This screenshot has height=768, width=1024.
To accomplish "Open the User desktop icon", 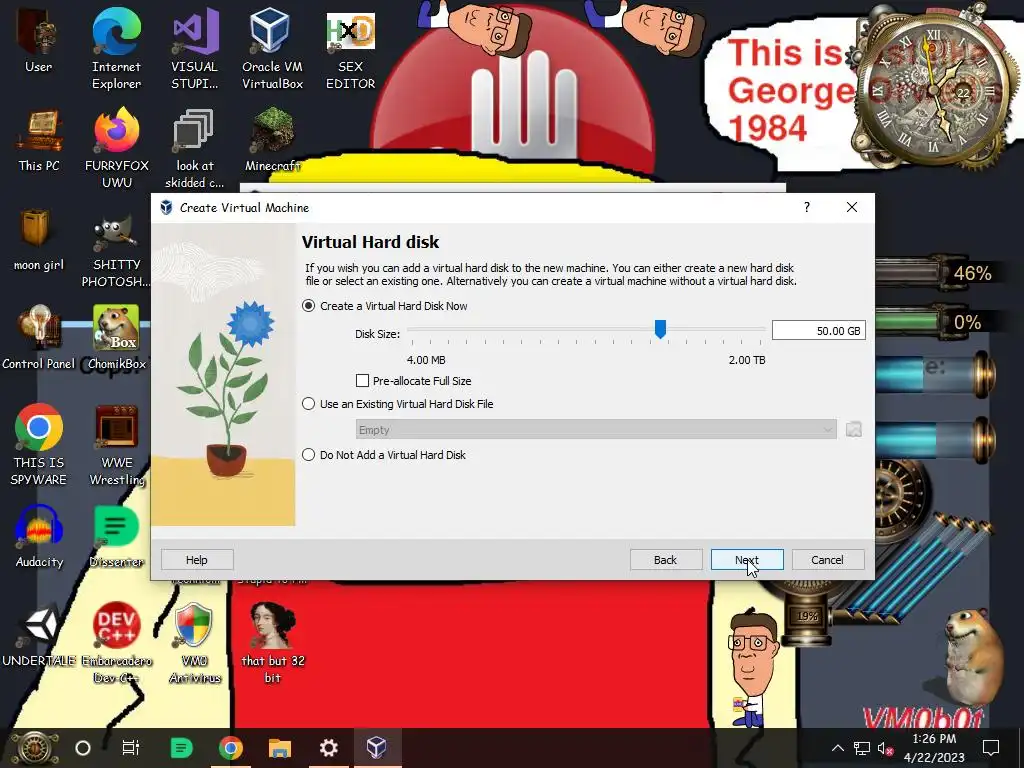I will coord(39,40).
